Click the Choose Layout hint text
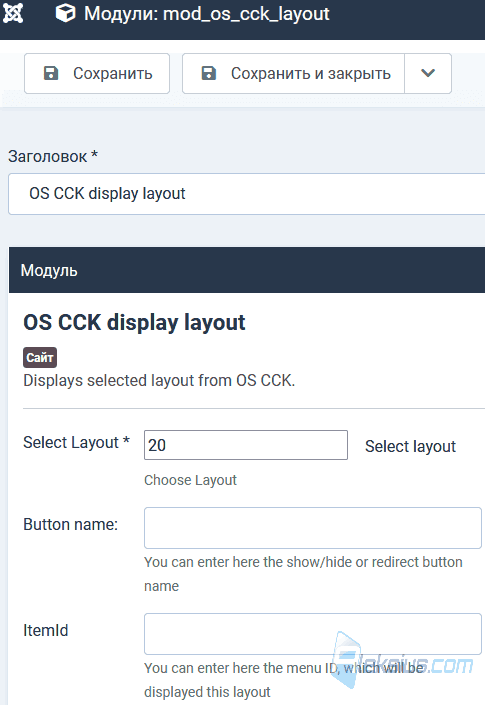This screenshot has height=711, width=485. 190,480
